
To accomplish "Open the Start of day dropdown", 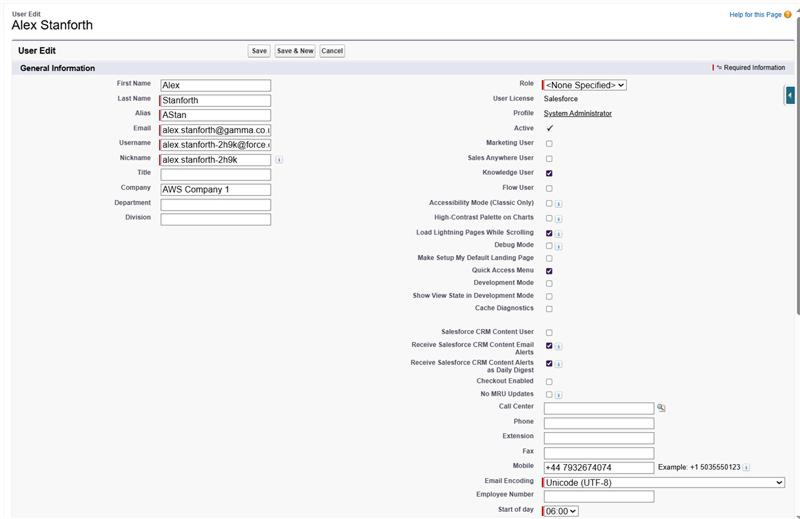I will point(561,511).
